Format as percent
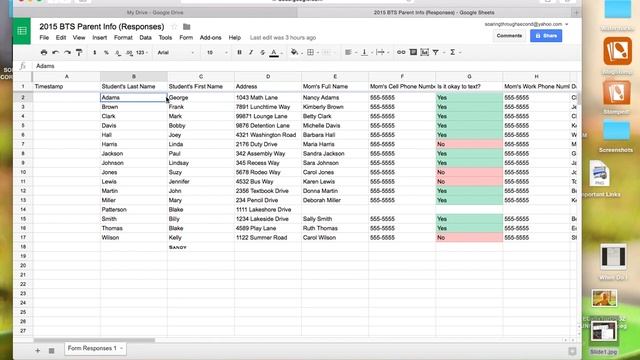The width and height of the screenshot is (640, 360). point(106,52)
